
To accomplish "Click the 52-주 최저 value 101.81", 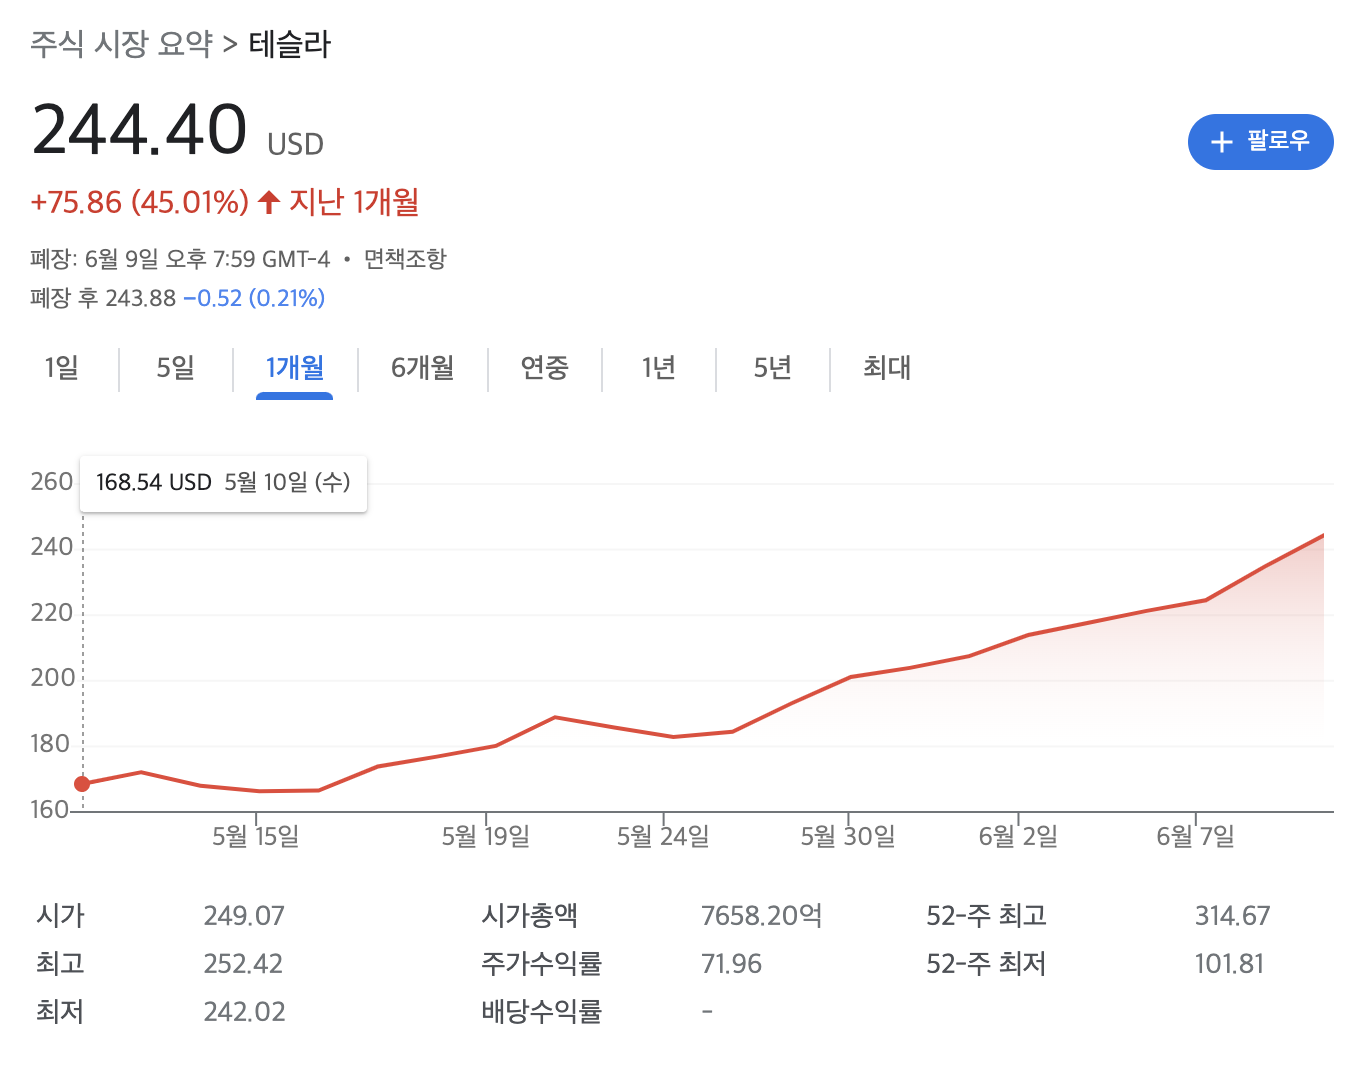I will point(1229,964).
